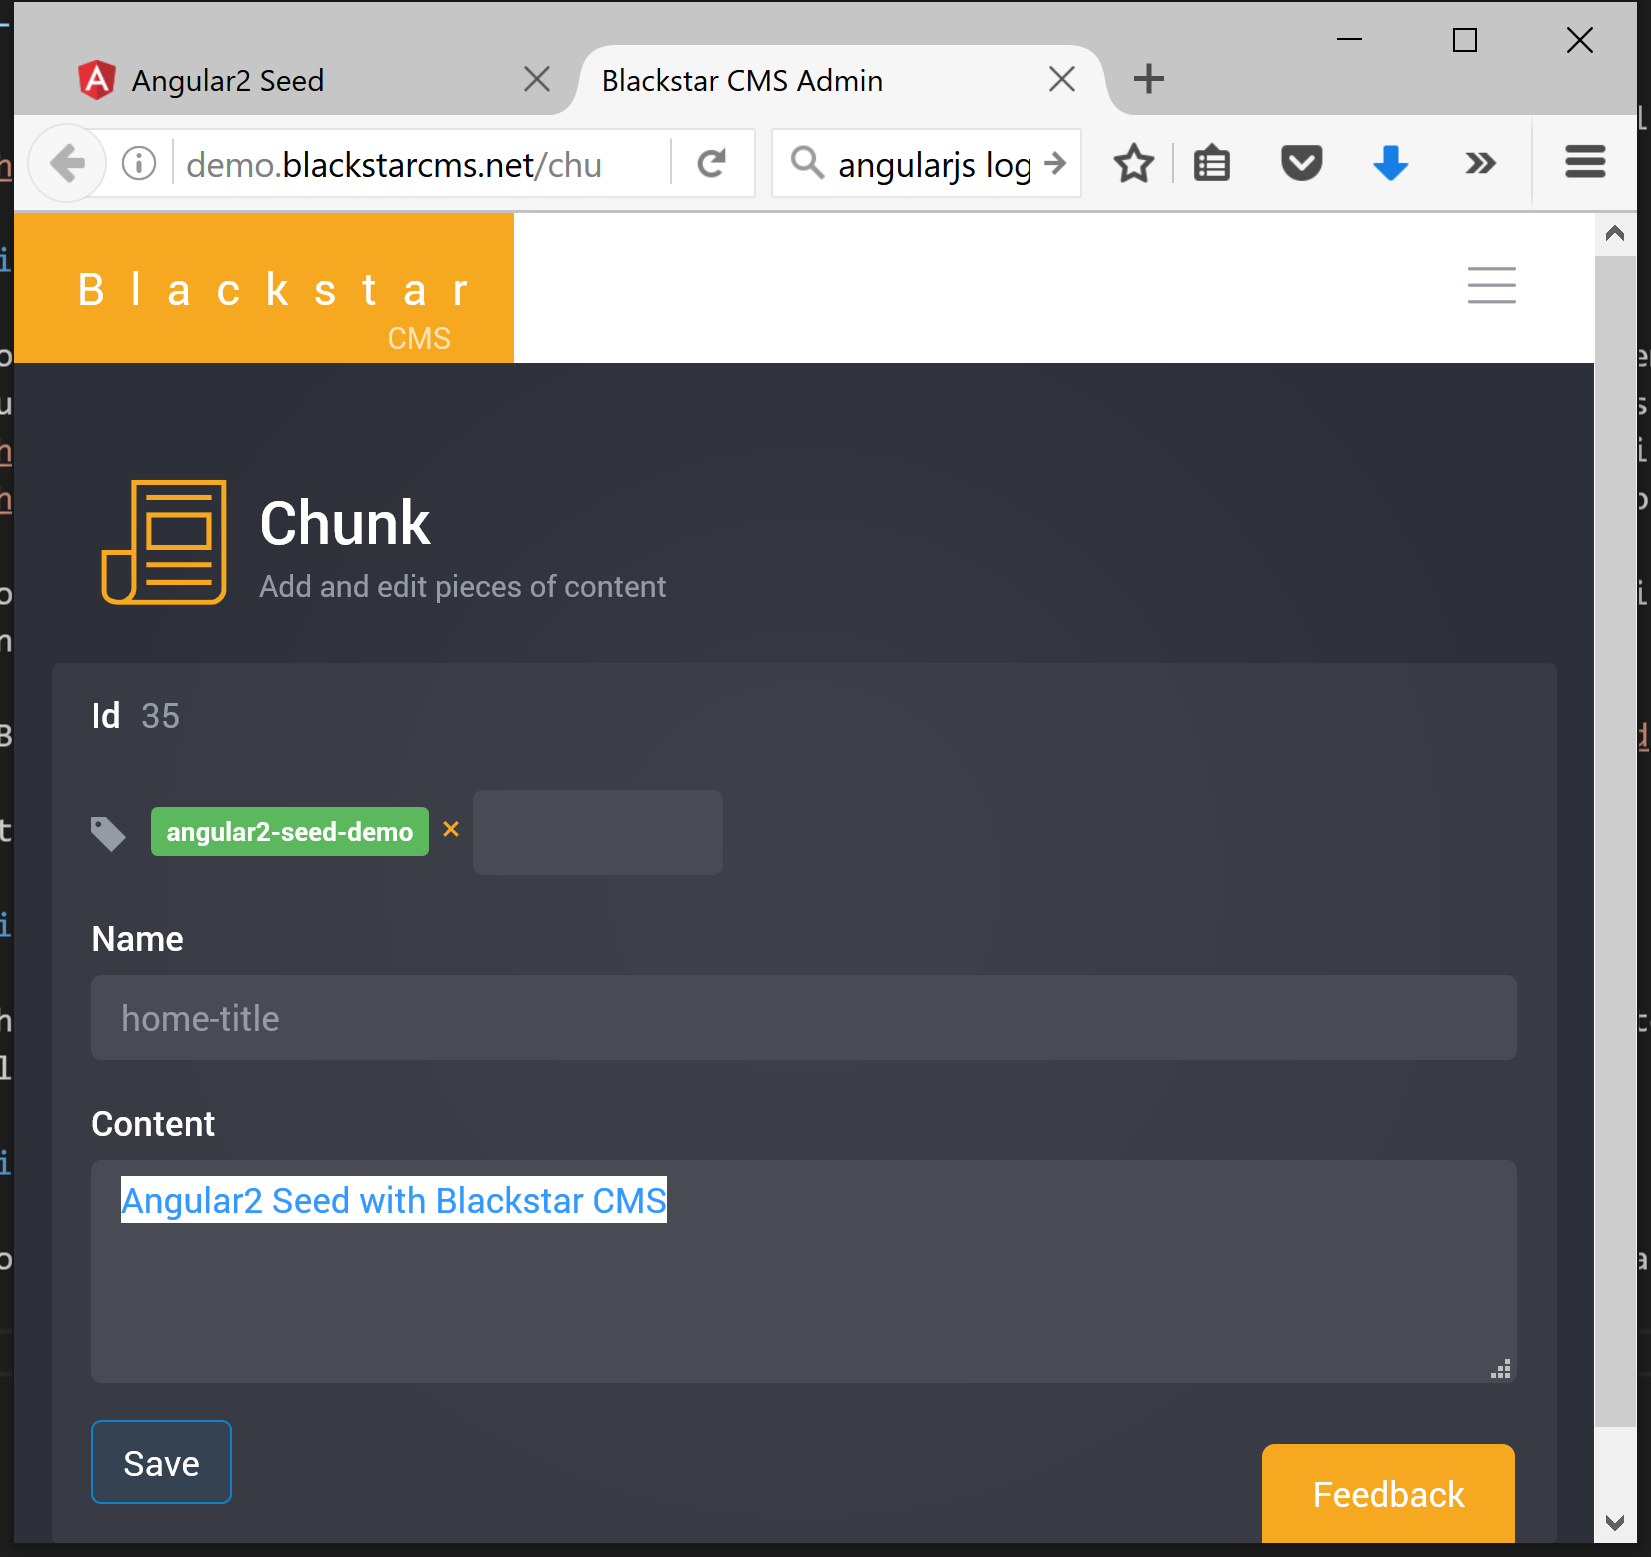Close the Blackstar CMS Admin tab
This screenshot has width=1651, height=1557.
point(1062,79)
